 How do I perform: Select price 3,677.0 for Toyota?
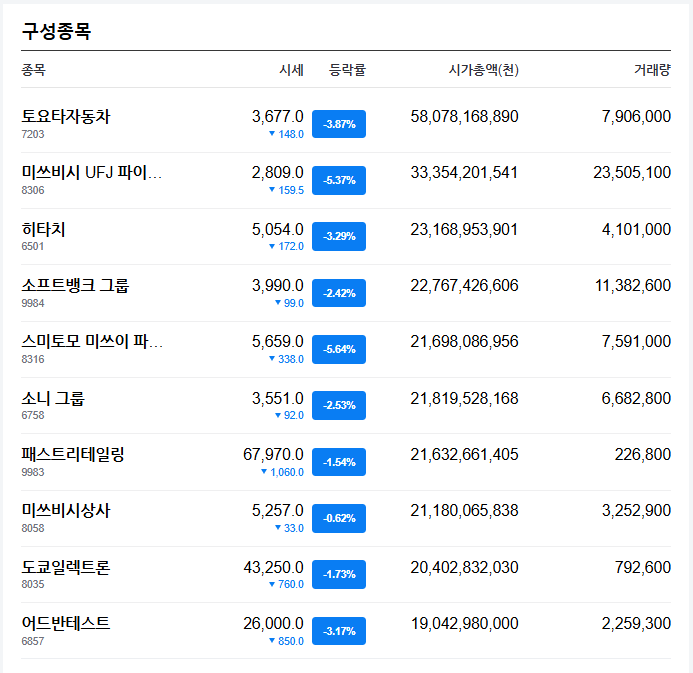click(278, 117)
